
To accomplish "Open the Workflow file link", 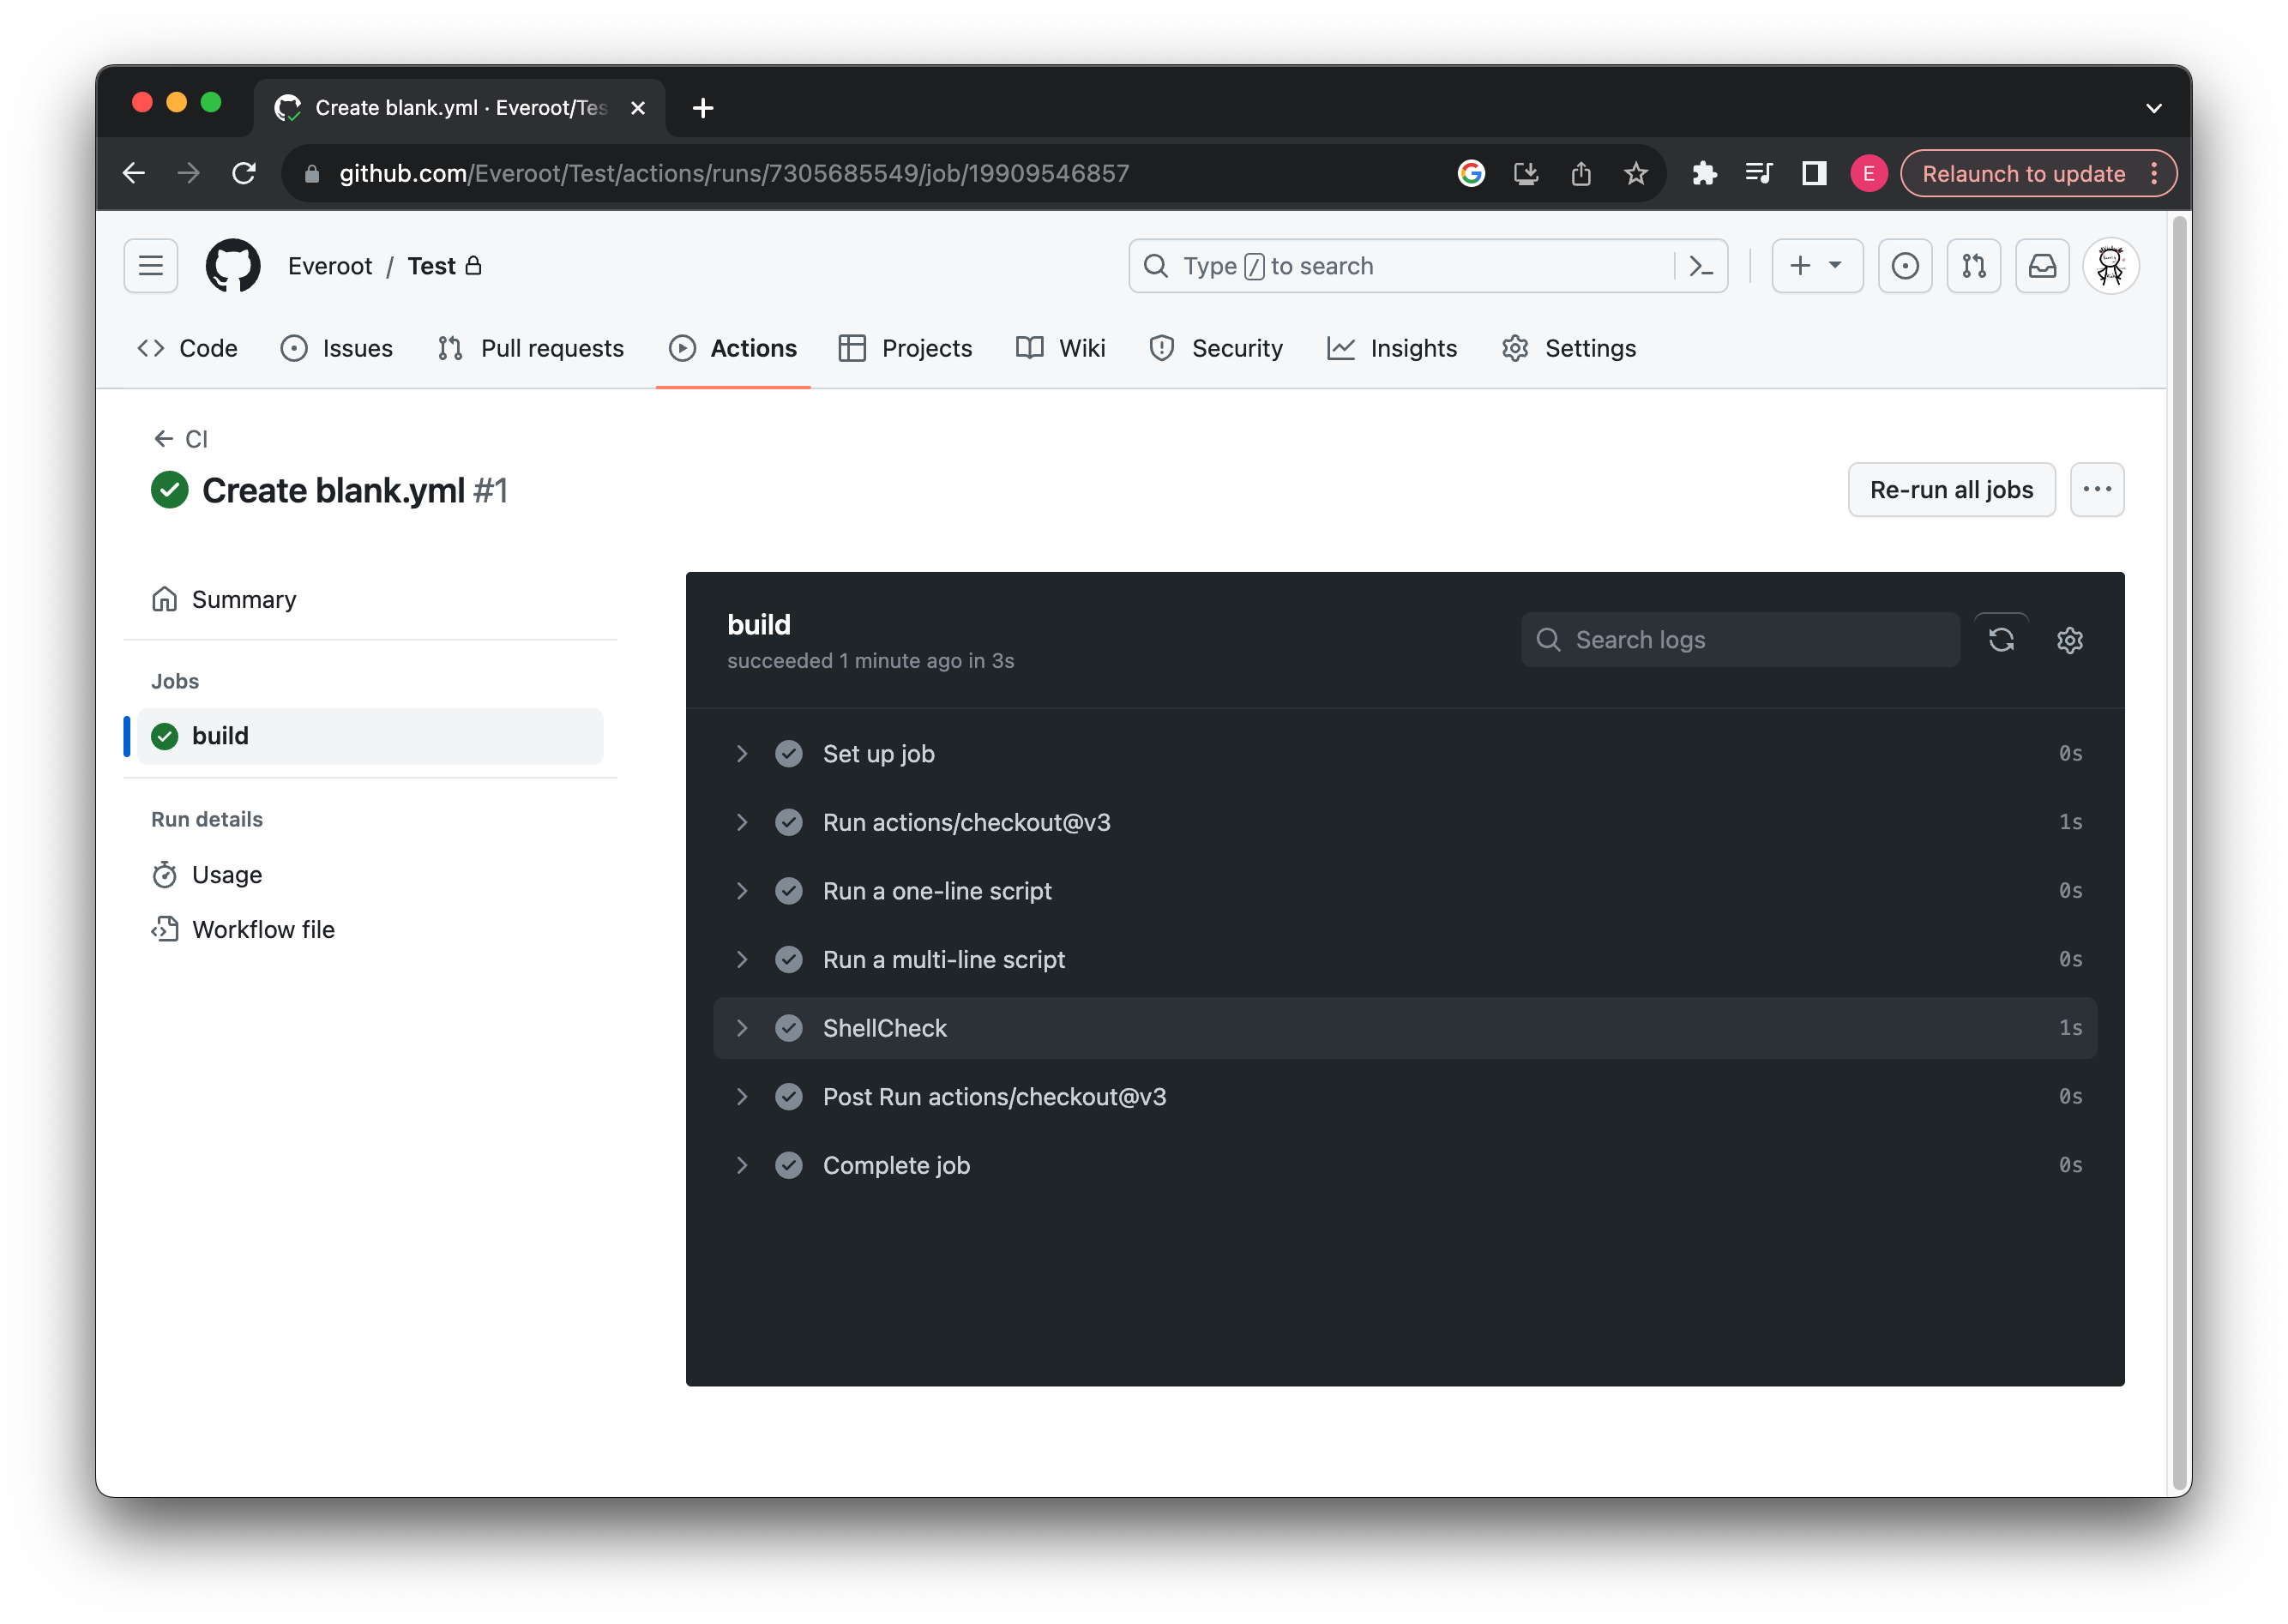I will tap(263, 930).
